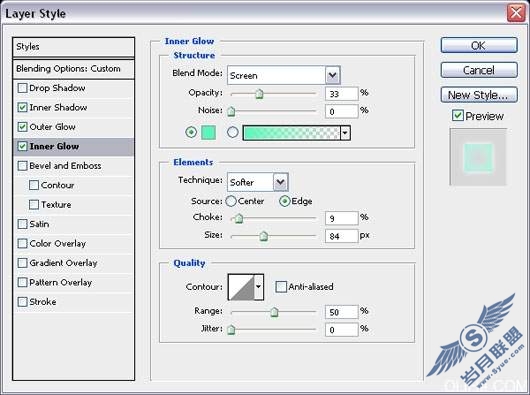Enable the Anti-aliased checkbox
The image size is (530, 395).
[281, 287]
